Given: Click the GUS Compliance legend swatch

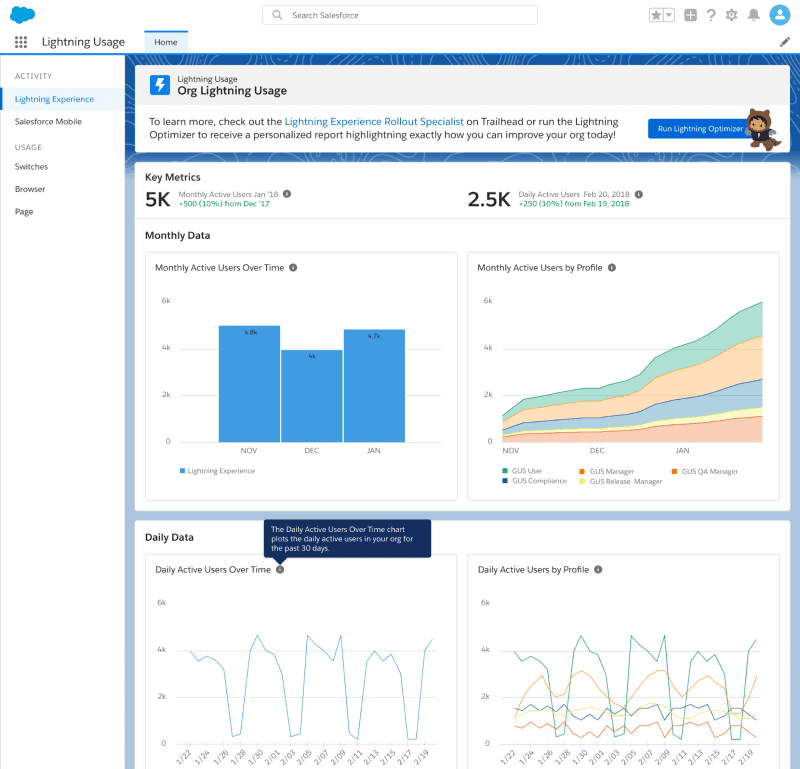Looking at the screenshot, I should point(505,481).
